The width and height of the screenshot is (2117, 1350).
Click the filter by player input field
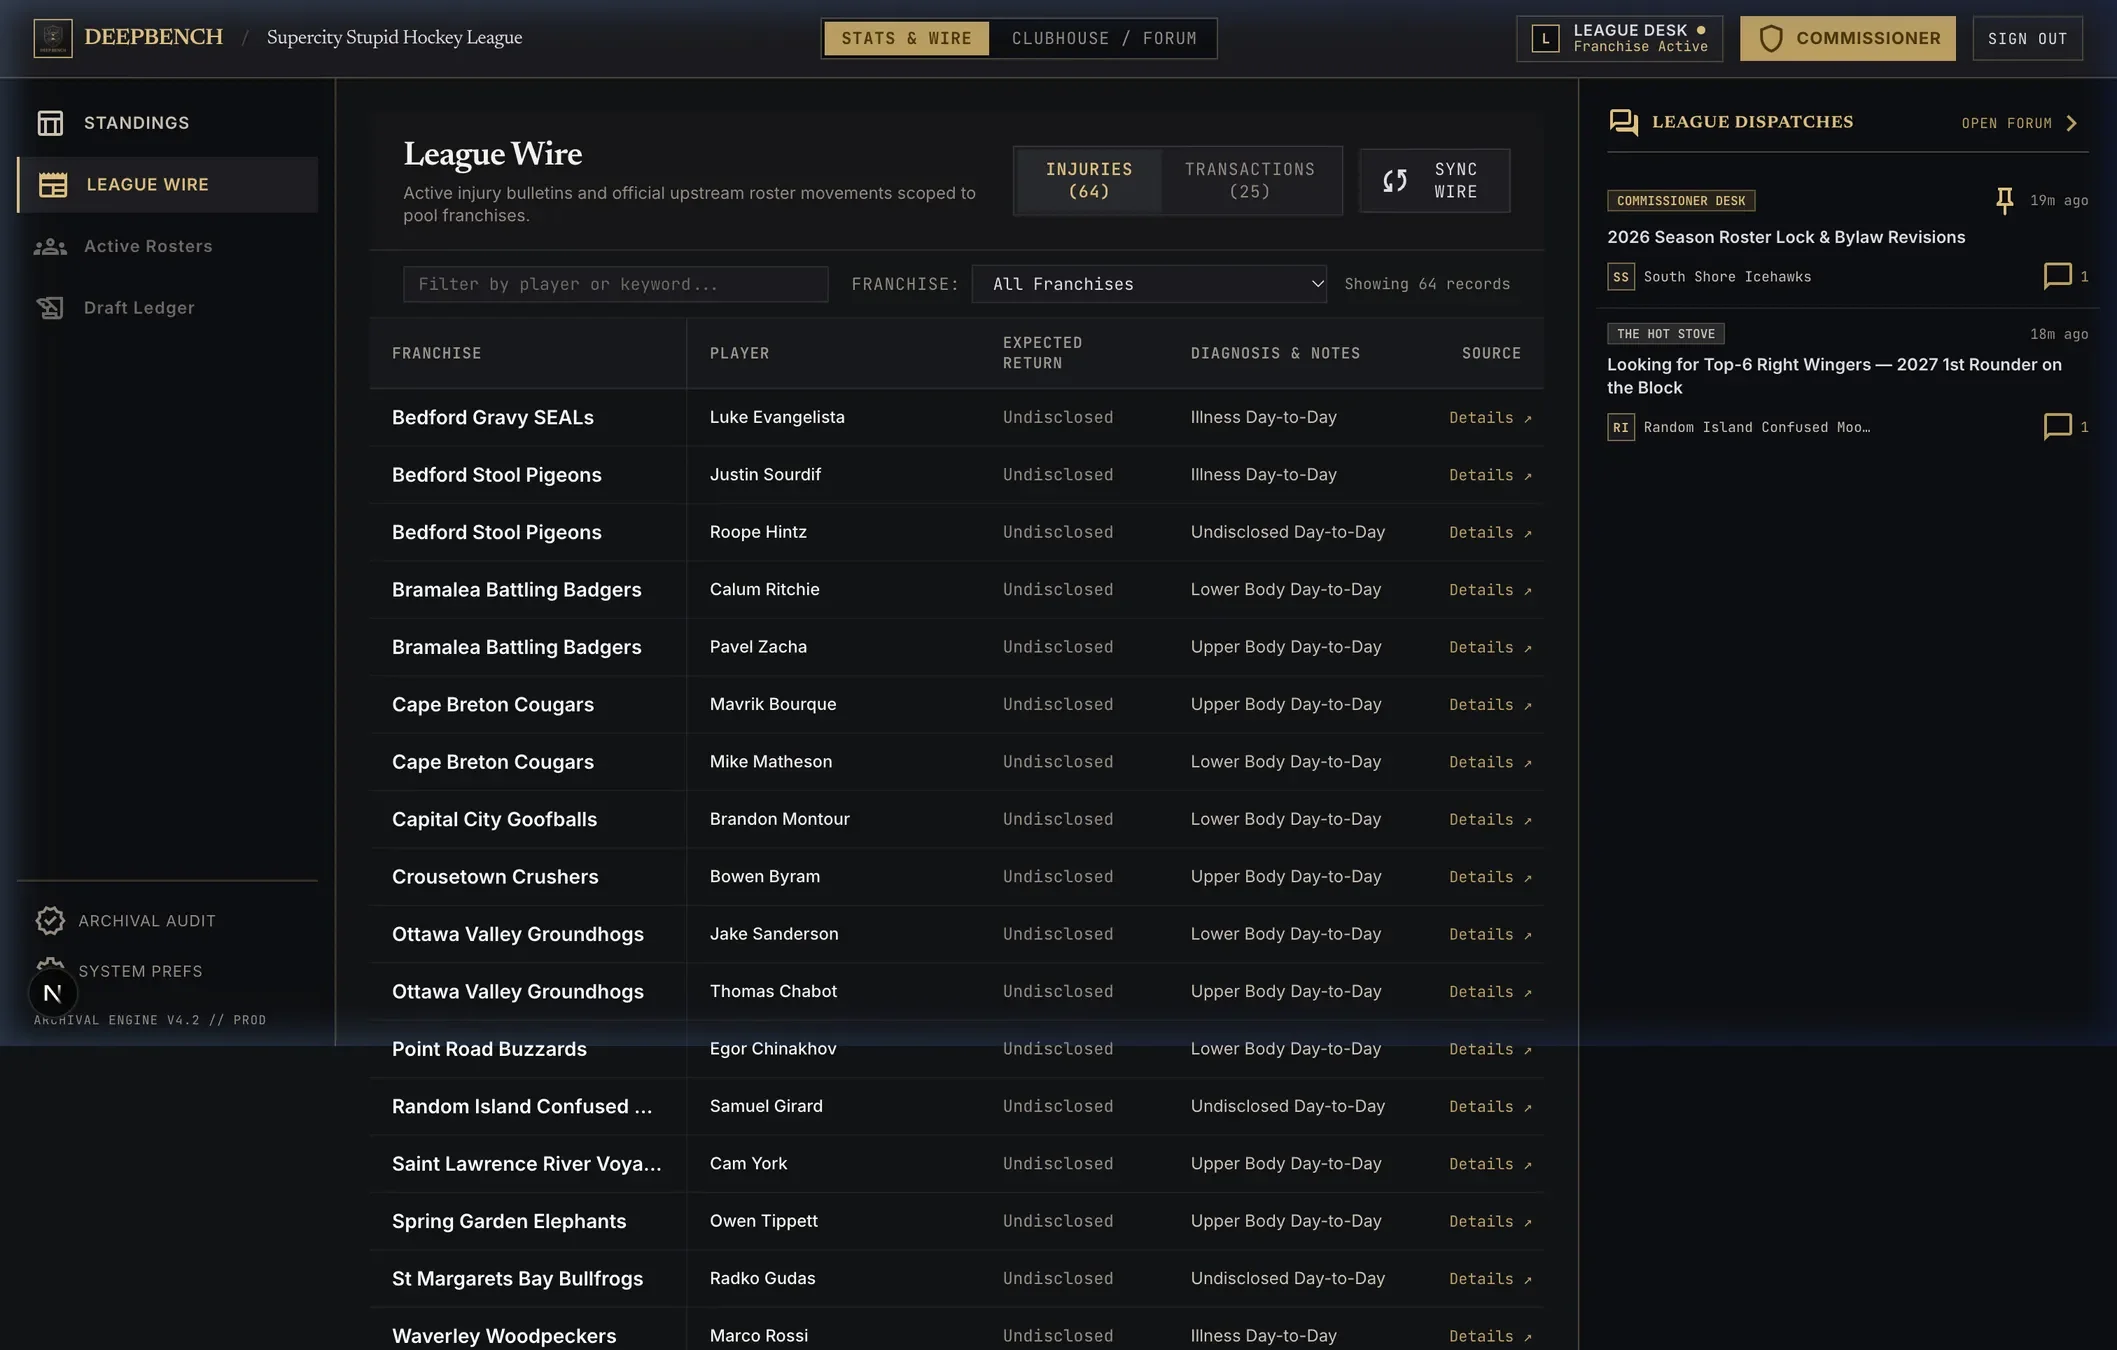615,284
